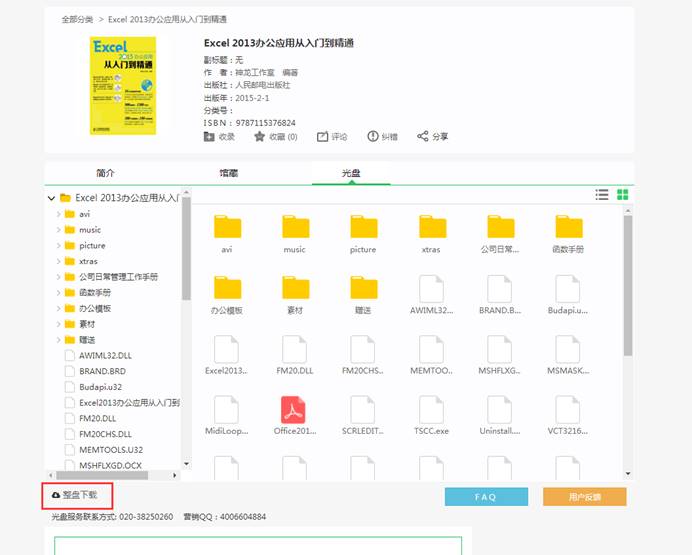
Task: Open the 函数手册 folder icon in grid
Action: point(569,227)
